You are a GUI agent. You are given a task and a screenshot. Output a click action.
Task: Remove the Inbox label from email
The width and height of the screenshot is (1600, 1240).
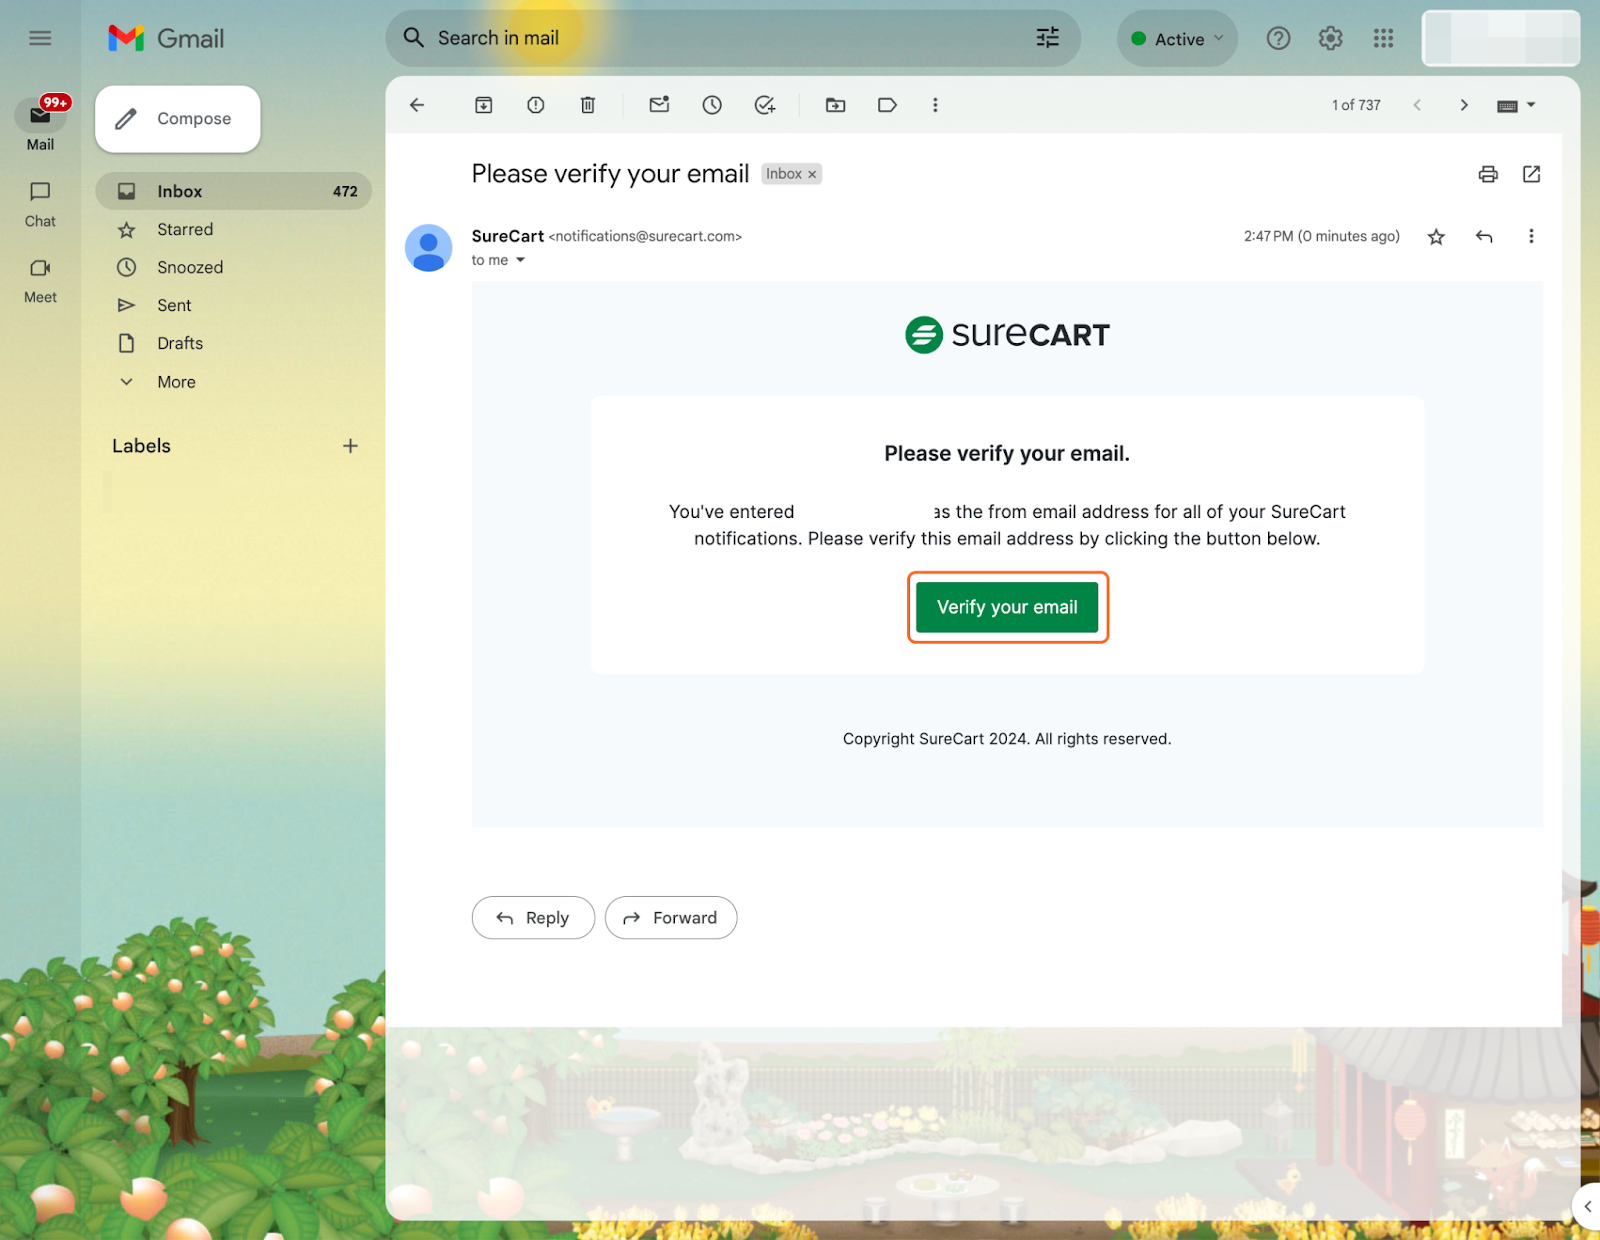tap(812, 174)
